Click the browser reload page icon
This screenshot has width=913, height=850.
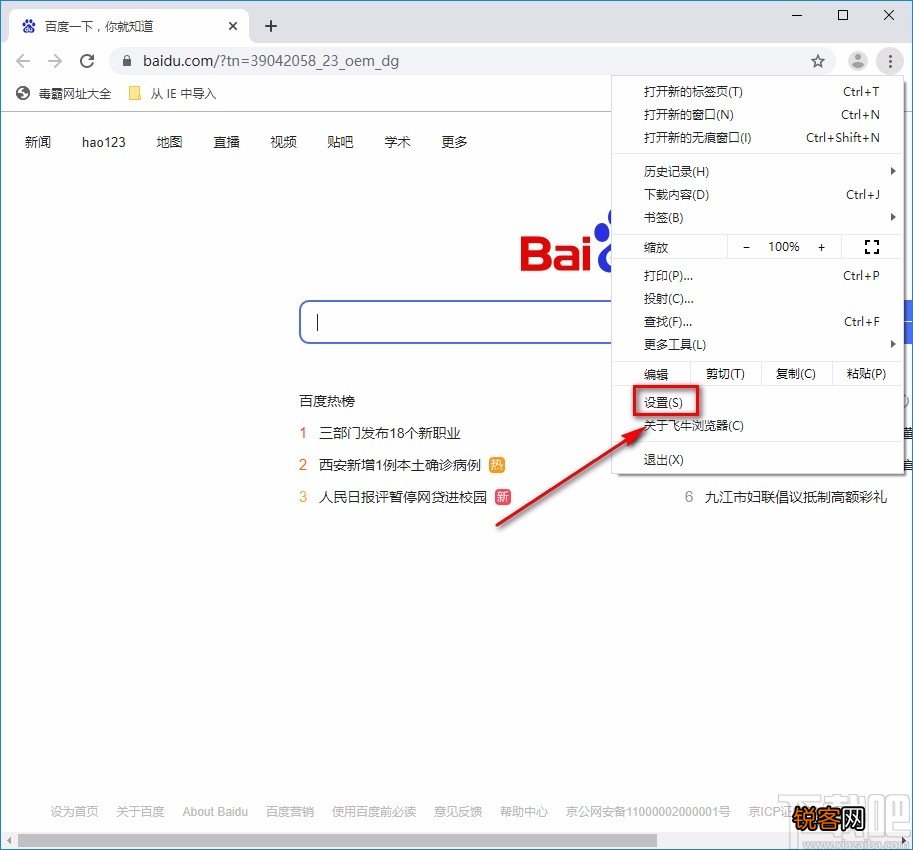click(87, 61)
